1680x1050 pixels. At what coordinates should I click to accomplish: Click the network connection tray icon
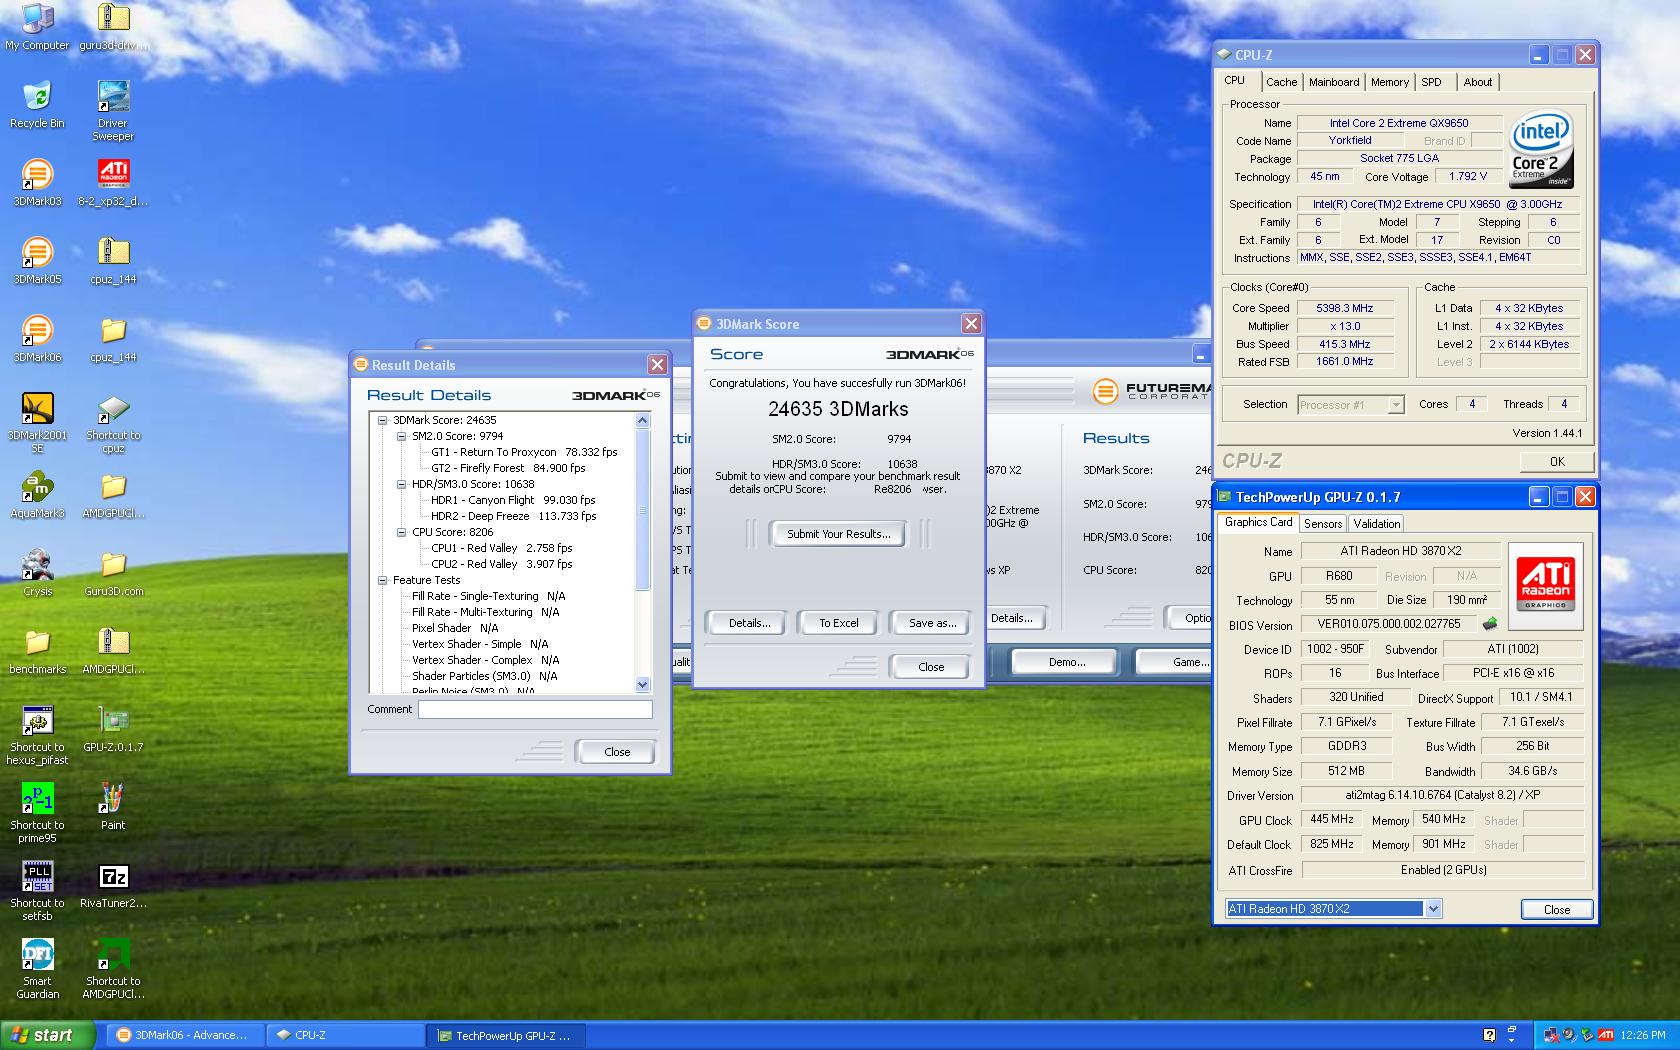(1551, 1035)
